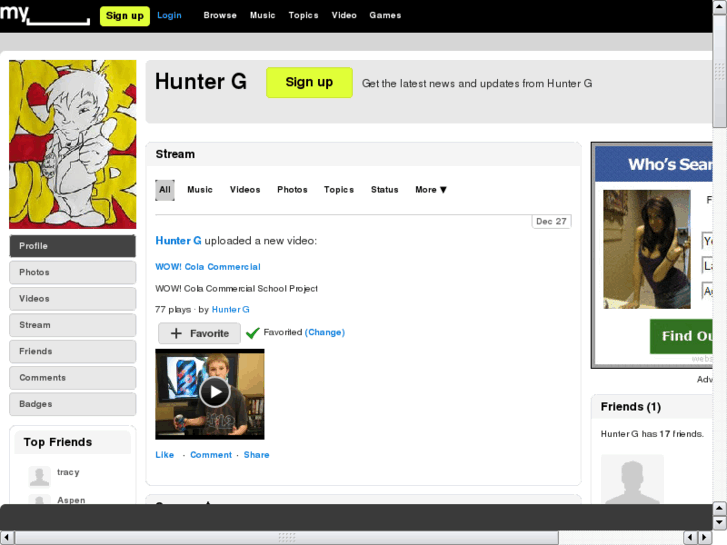Open the Comments sidebar section
727x545 pixels.
(73, 378)
